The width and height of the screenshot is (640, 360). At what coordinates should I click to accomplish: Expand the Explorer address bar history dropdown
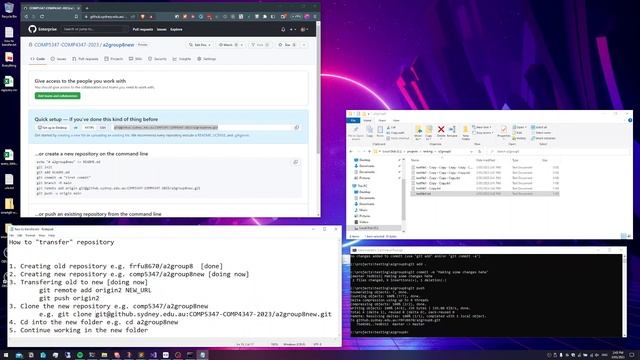[471, 151]
